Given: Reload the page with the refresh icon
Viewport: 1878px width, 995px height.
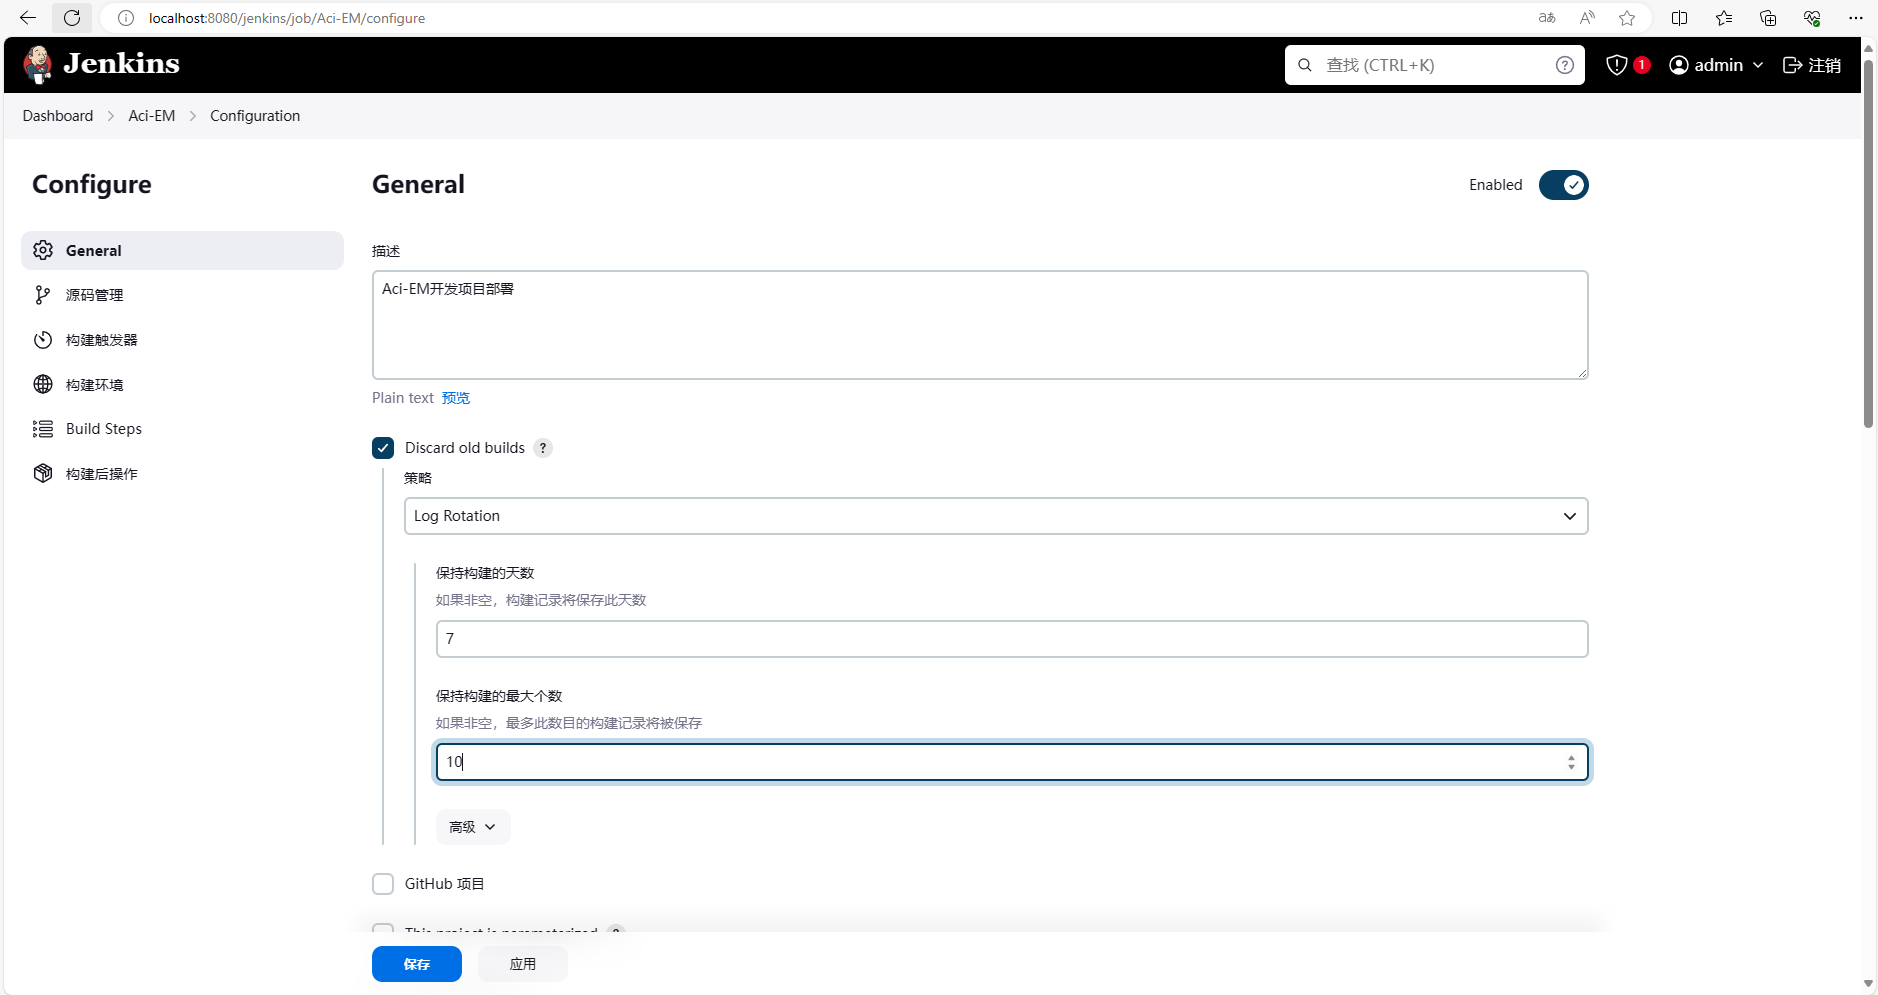Looking at the screenshot, I should click(72, 18).
